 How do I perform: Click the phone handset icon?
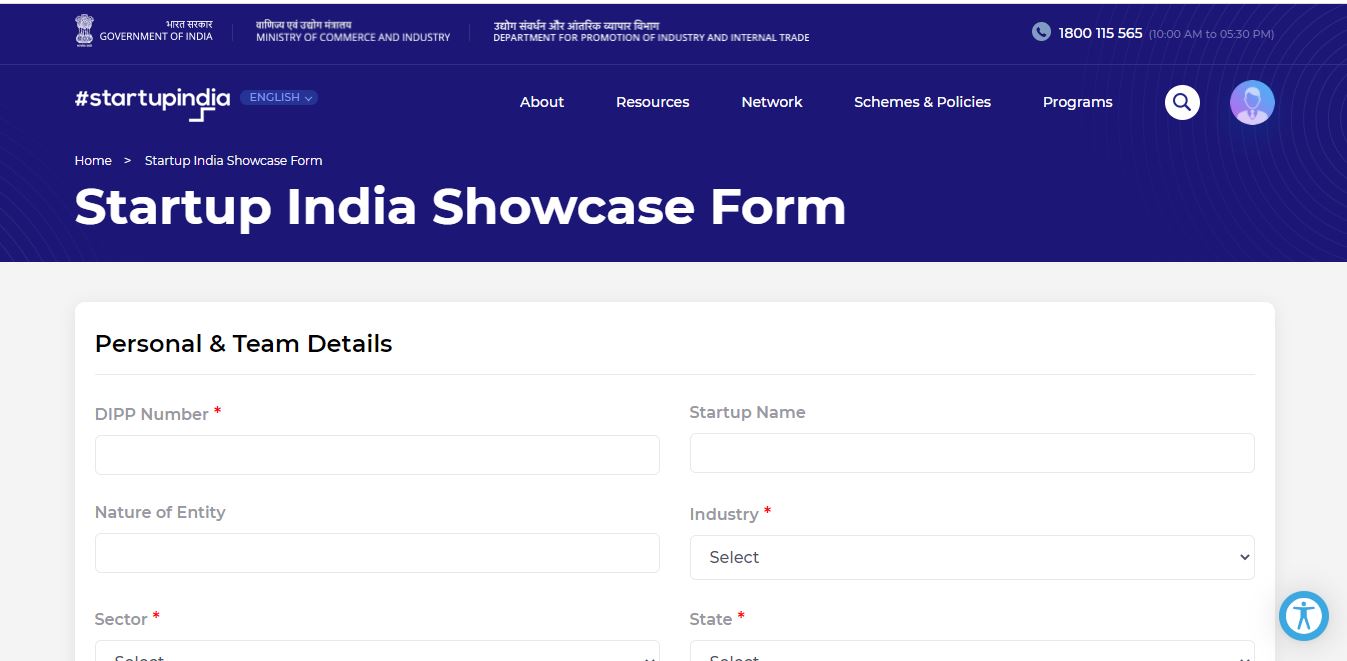(1040, 32)
